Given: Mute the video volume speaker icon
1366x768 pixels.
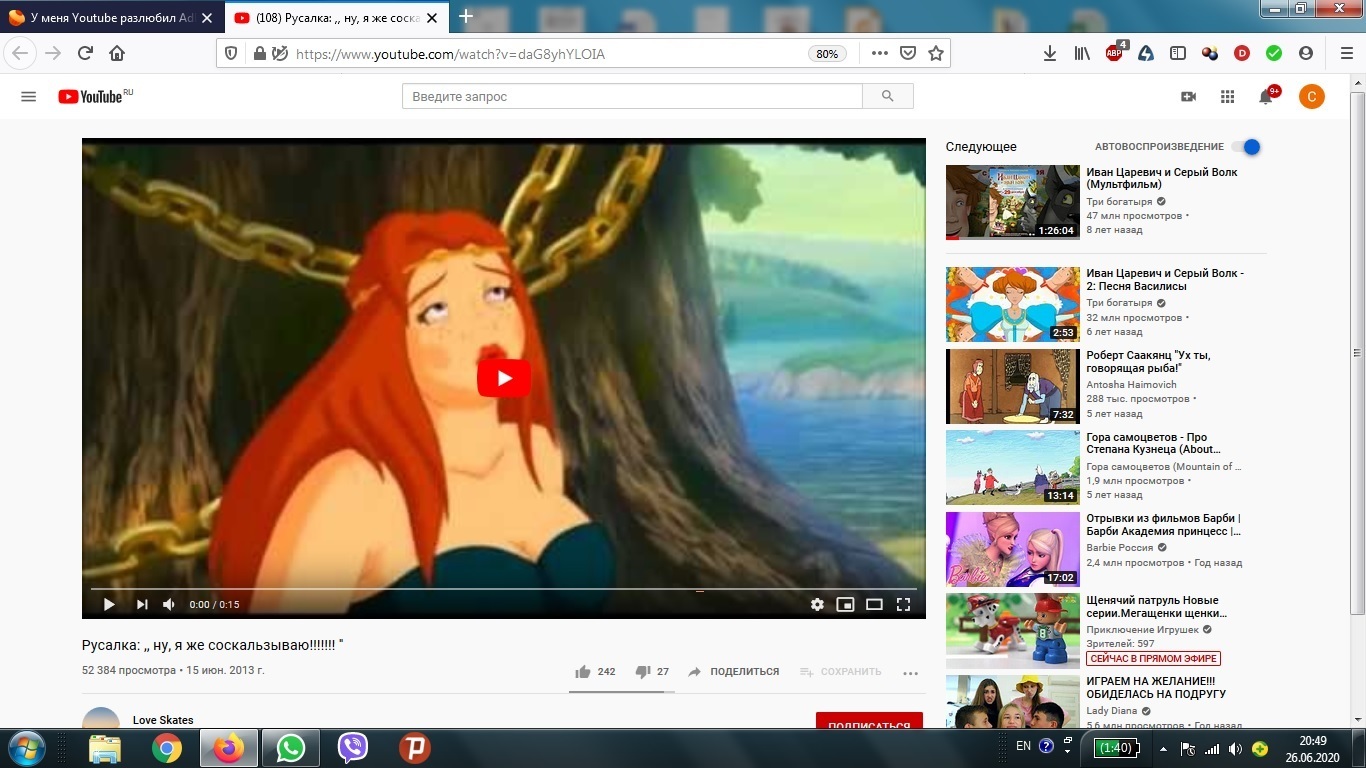Looking at the screenshot, I should 169,604.
